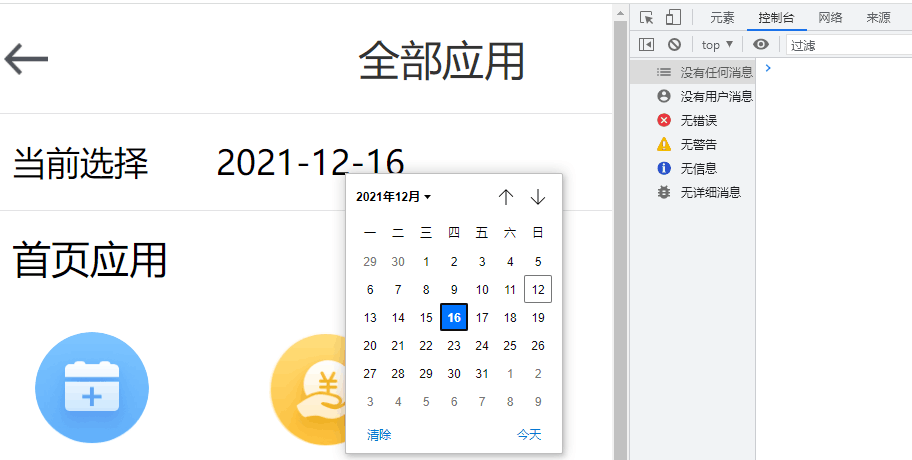Image resolution: width=912 pixels, height=460 pixels.
Task: Open the top context dropdown
Action: [x=717, y=44]
